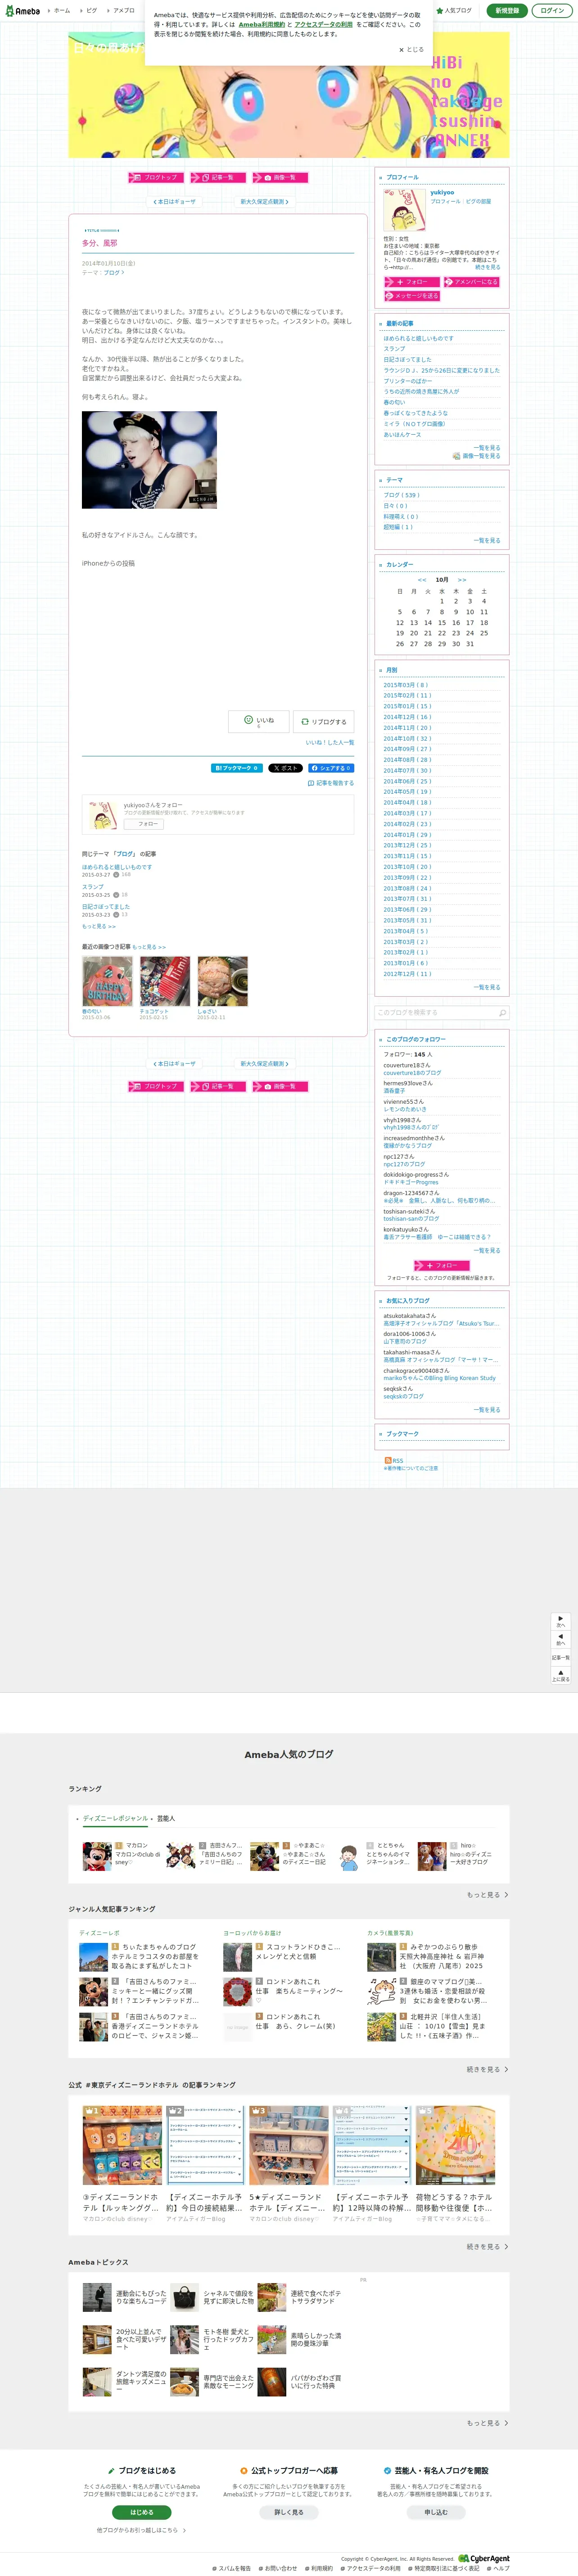Go to next post 新大久保定点観測 at the top
This screenshot has height=2576, width=578.
pos(264,202)
